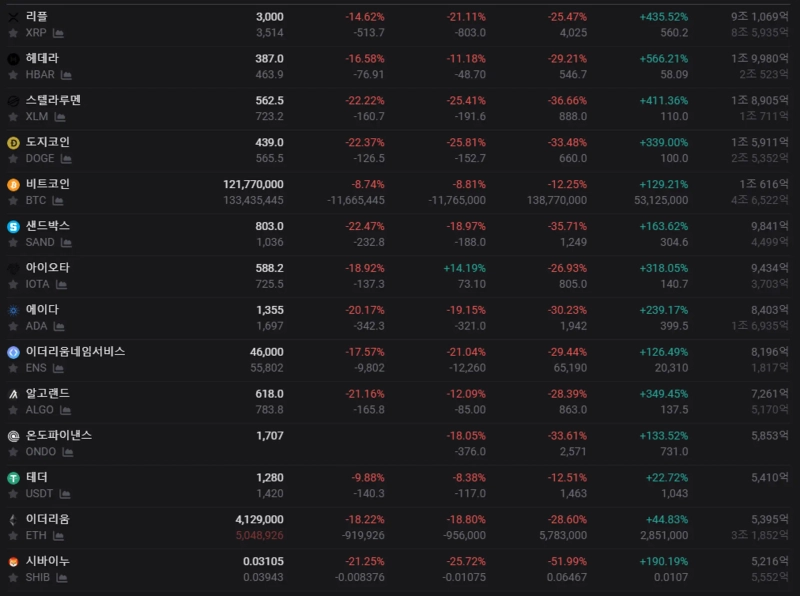Screen dimensions: 800x596
Task: Click the Bitcoin coin logo icon
Action: pos(13,185)
